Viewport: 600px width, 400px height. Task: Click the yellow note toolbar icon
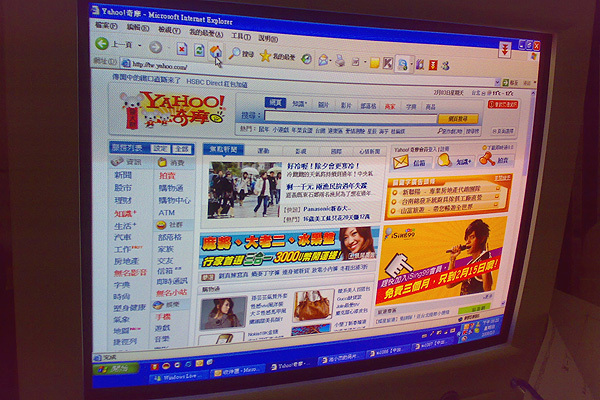[374, 63]
